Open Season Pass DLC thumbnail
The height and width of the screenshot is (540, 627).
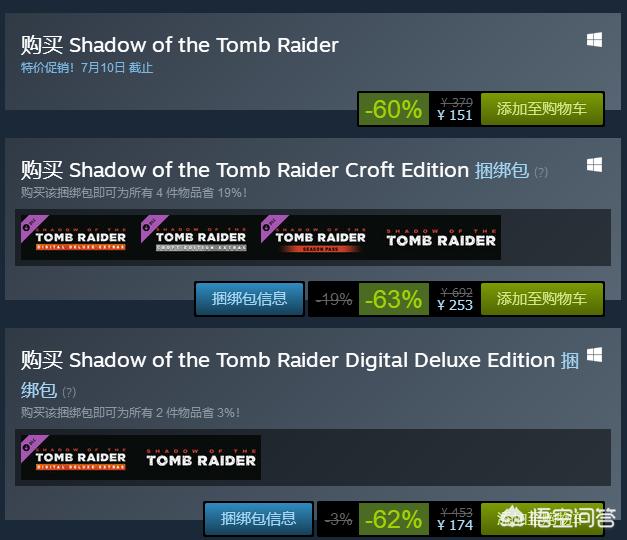coord(320,237)
